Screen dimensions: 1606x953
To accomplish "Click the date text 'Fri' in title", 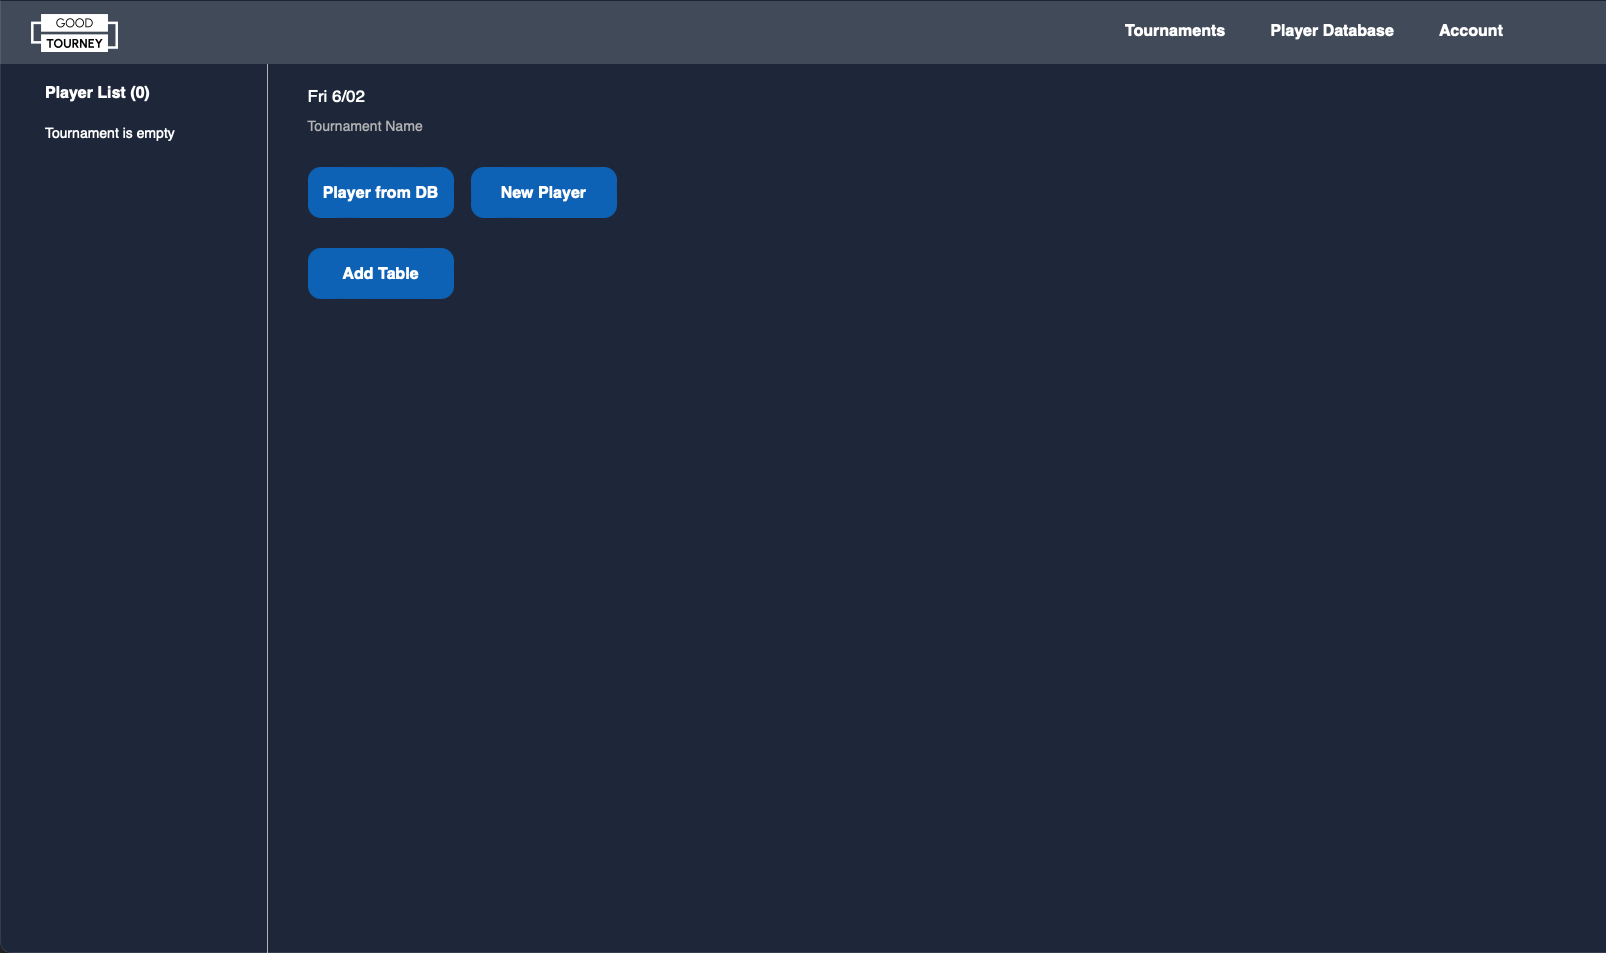I will (317, 97).
